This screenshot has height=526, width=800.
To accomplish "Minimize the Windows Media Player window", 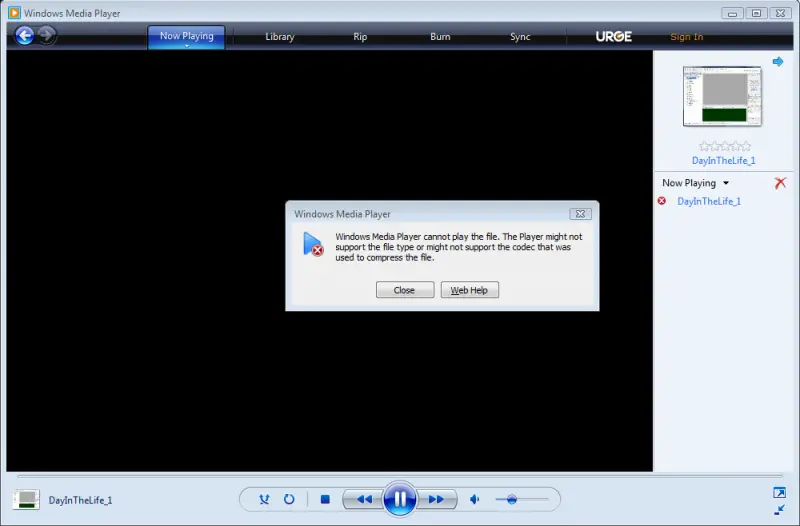I will pyautogui.click(x=732, y=13).
